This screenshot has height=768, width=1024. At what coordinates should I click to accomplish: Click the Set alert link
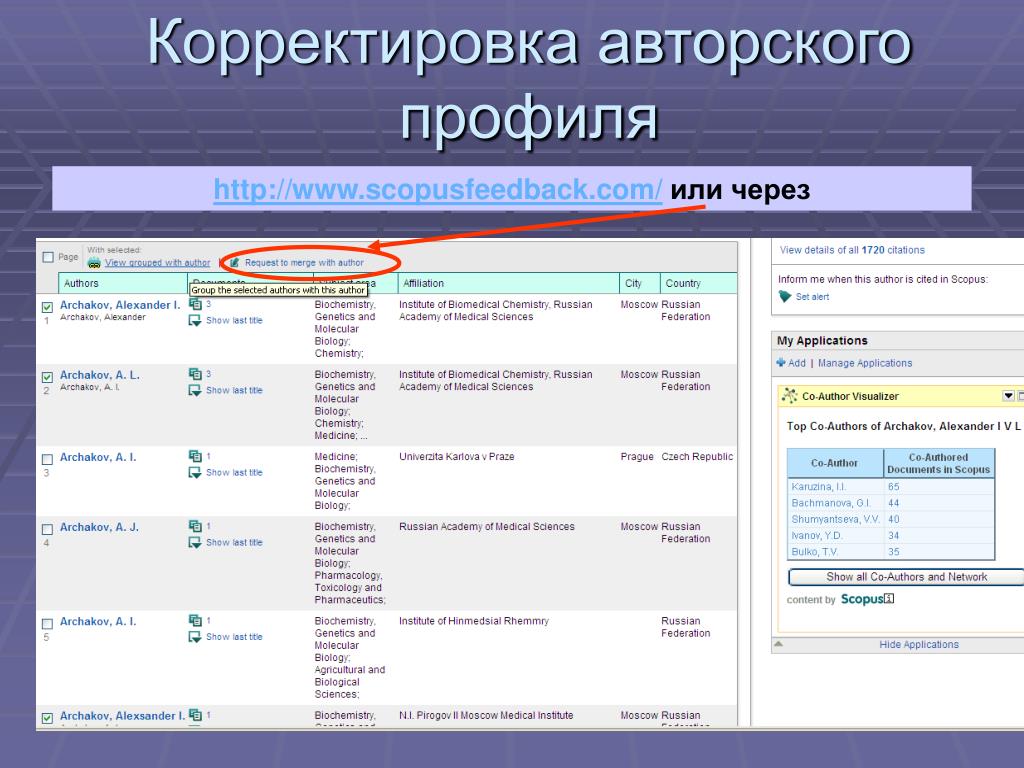812,296
